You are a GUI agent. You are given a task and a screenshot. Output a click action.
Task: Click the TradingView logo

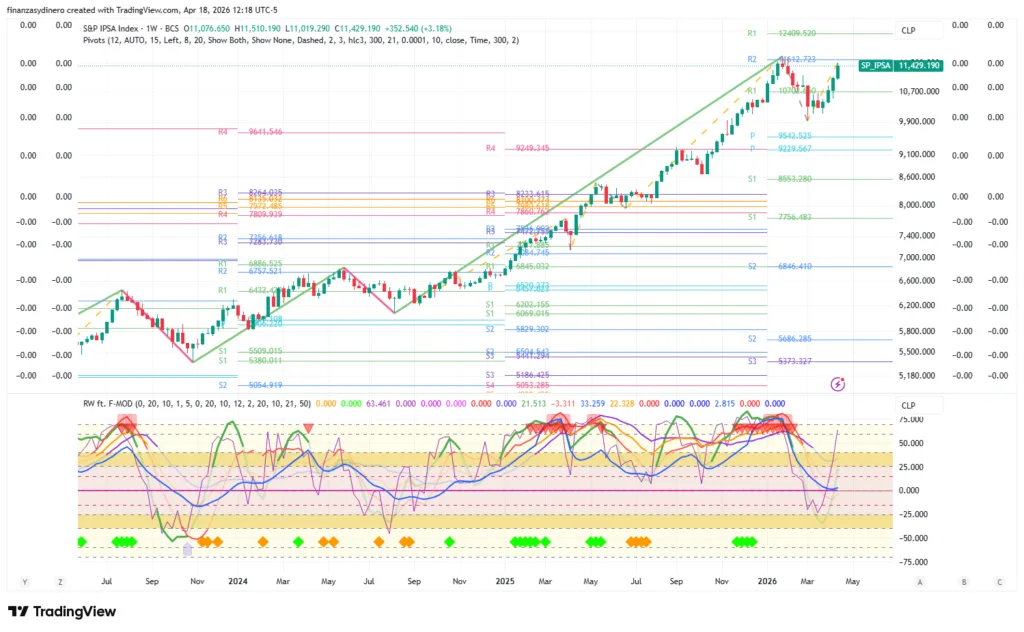[62, 611]
